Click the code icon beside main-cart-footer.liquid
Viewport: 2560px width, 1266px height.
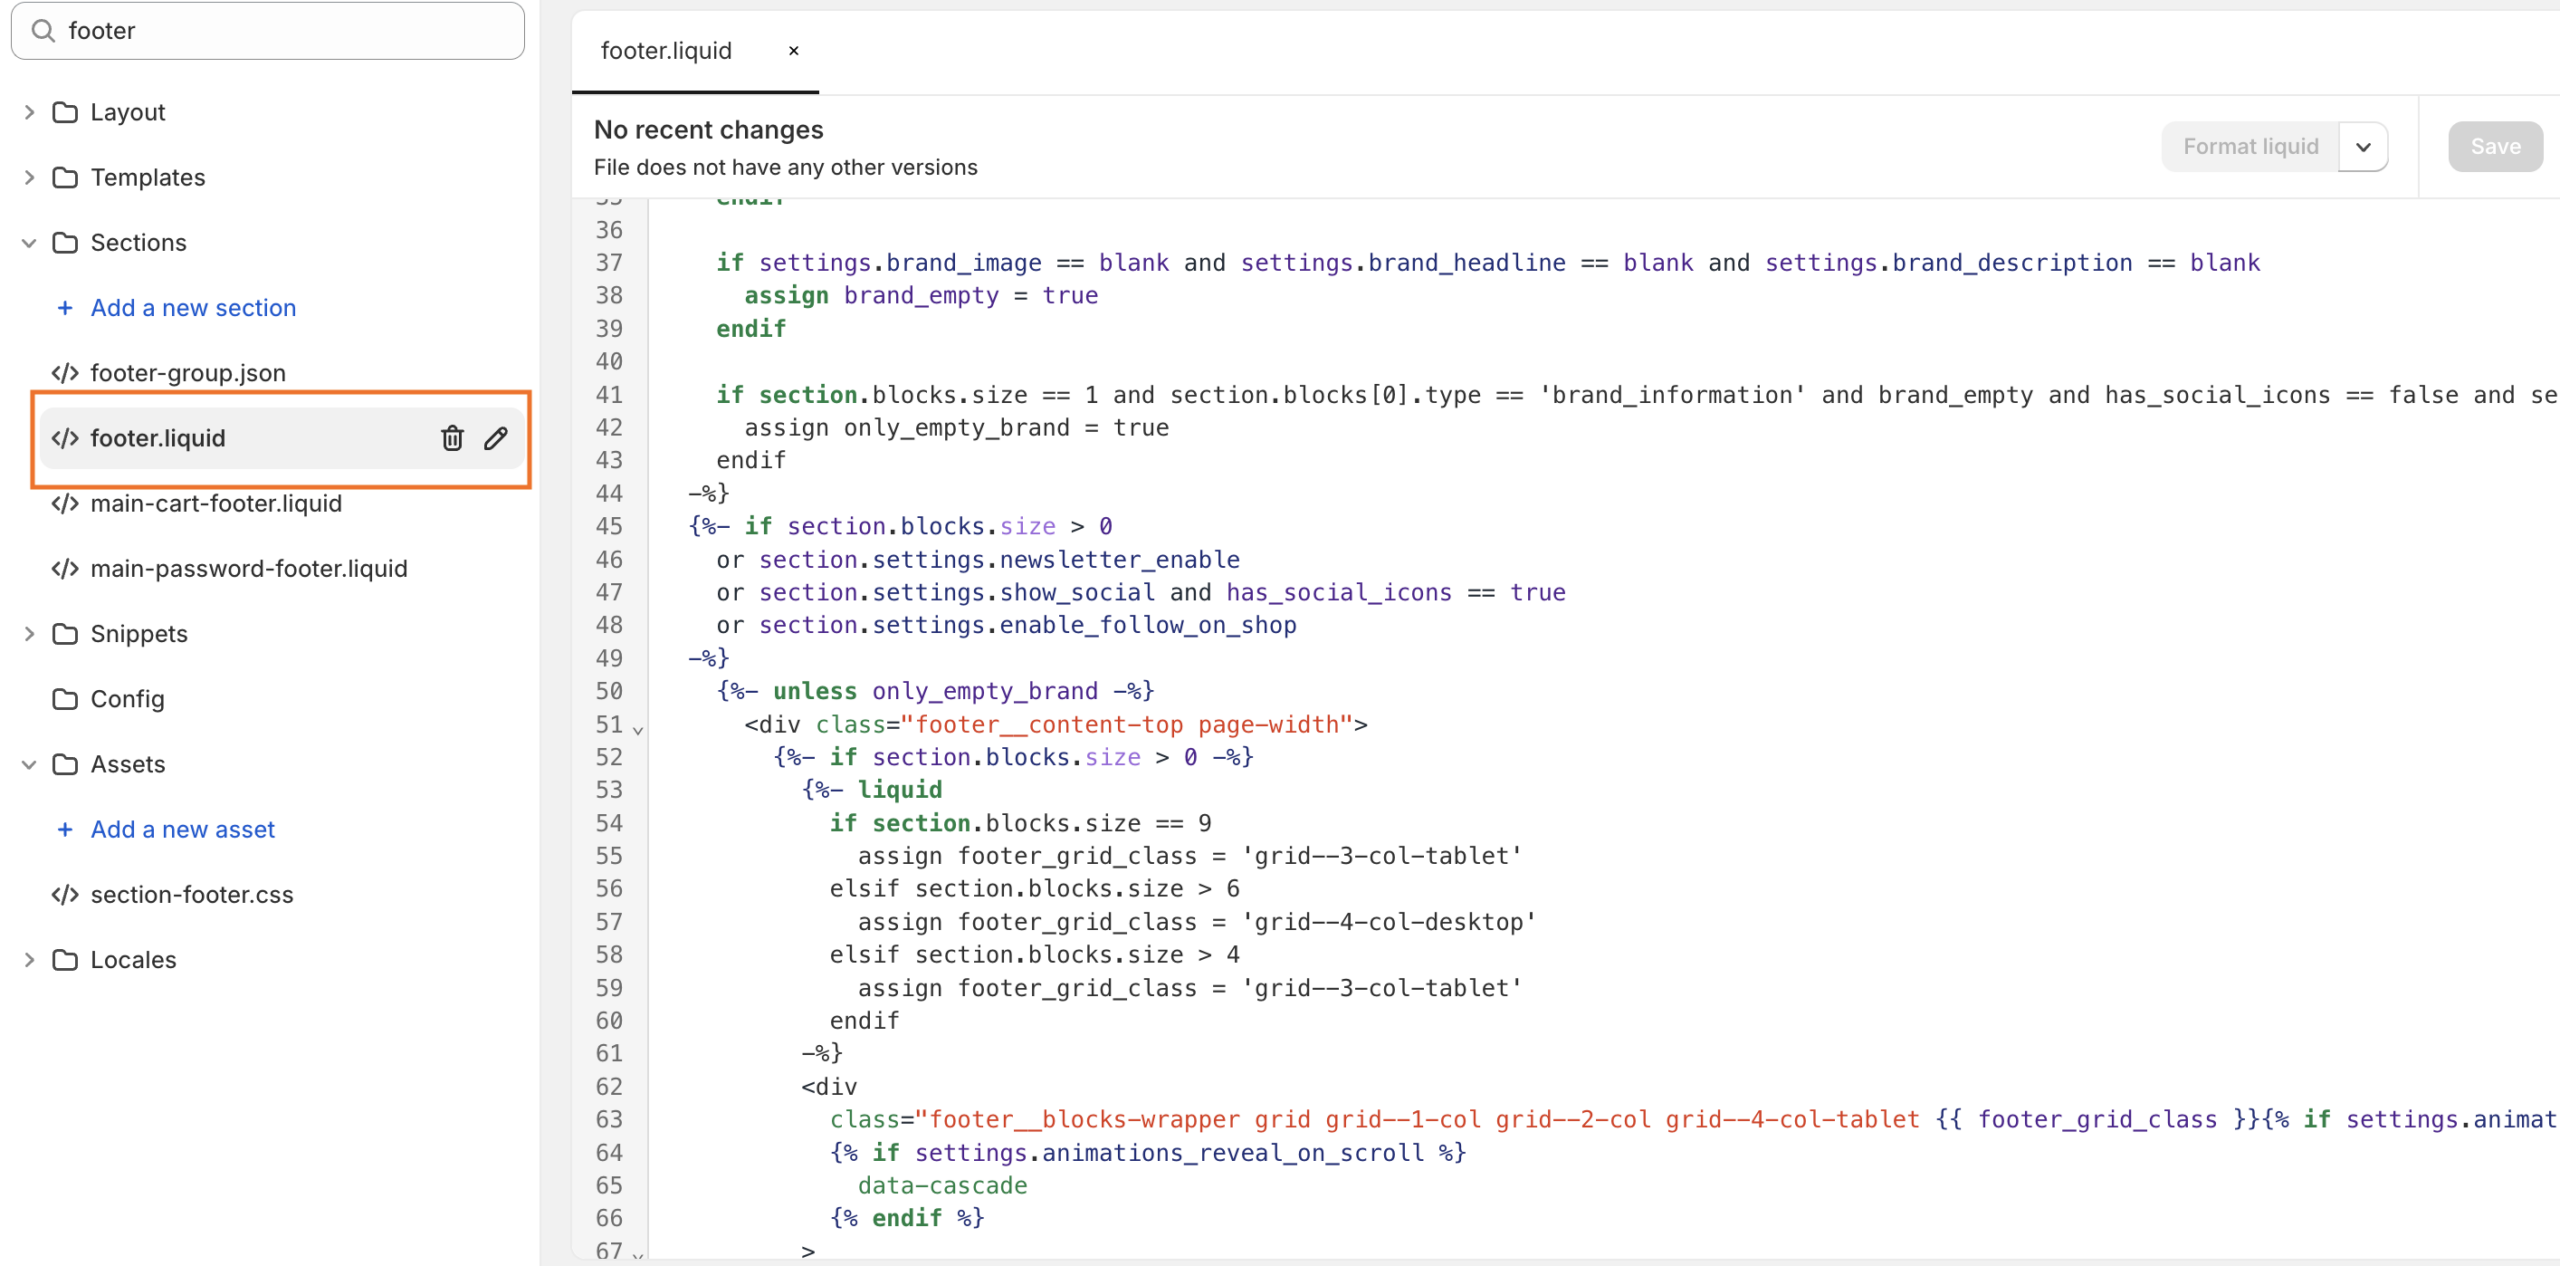pyautogui.click(x=65, y=503)
